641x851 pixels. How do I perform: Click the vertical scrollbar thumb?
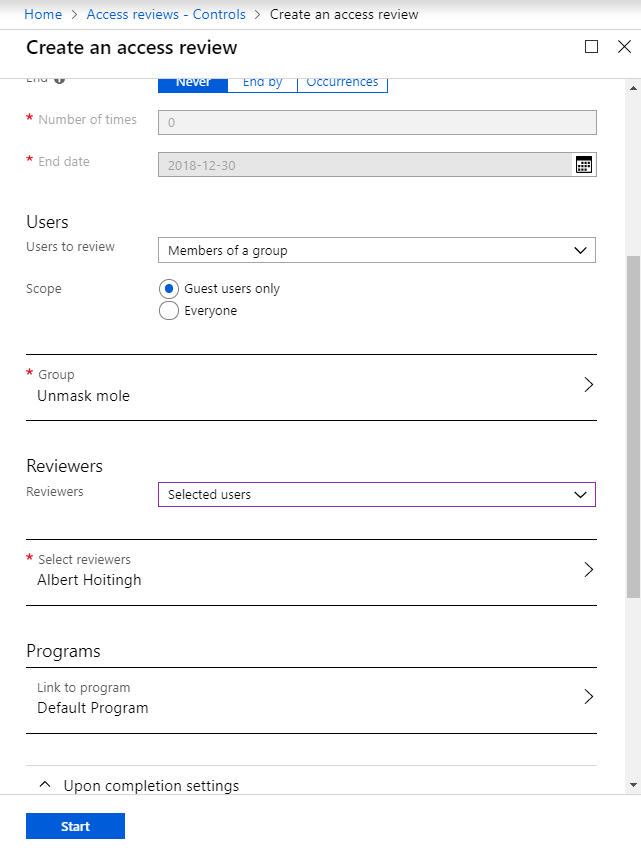tap(632, 425)
